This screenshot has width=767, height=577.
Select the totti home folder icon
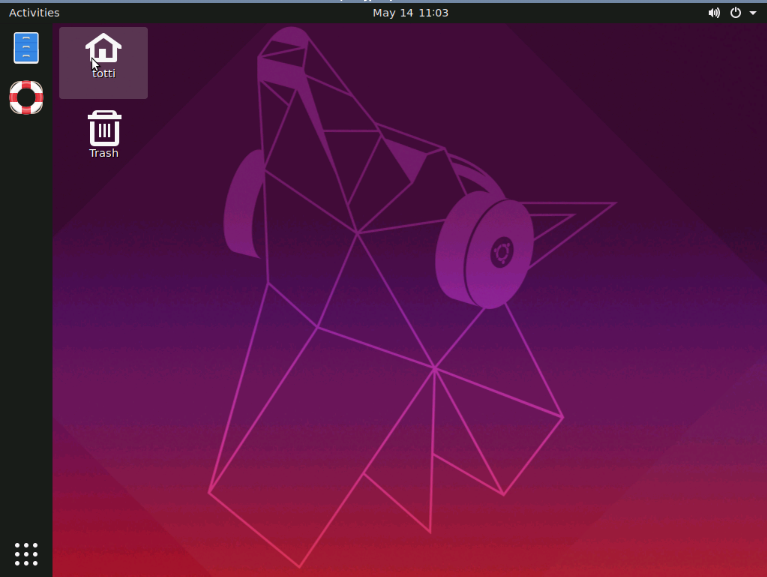click(x=103, y=48)
